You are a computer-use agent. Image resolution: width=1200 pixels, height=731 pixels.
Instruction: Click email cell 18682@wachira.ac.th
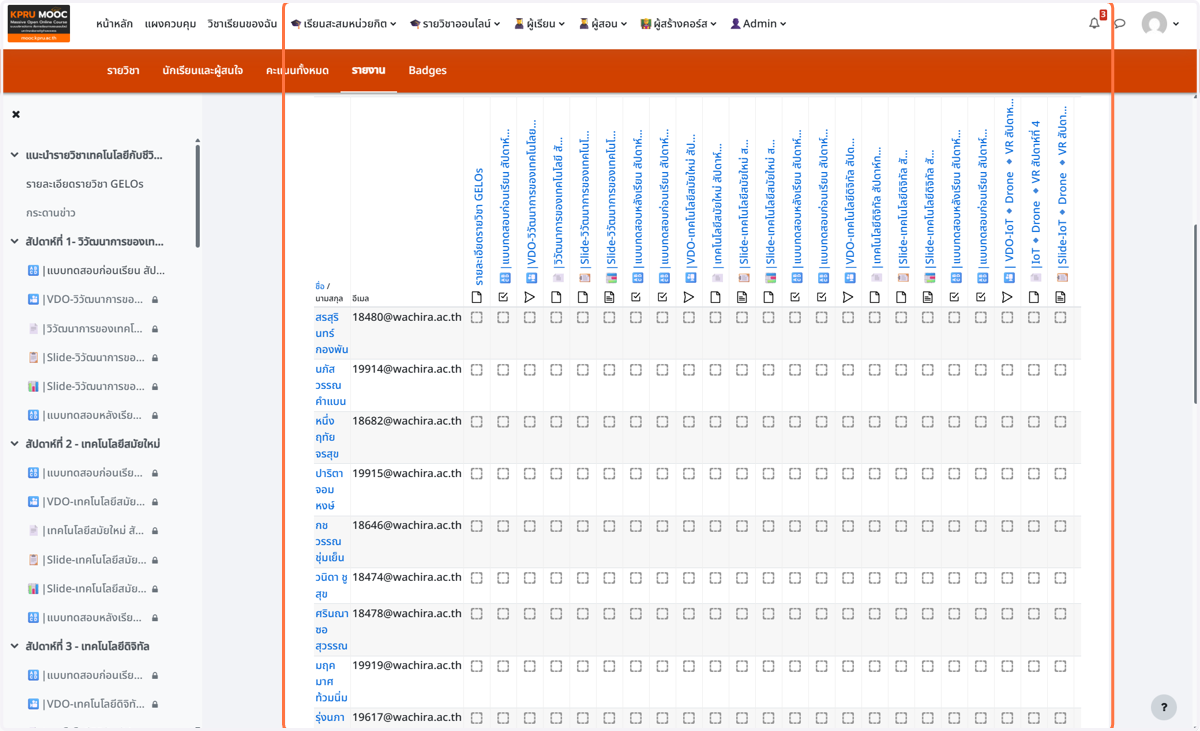pyautogui.click(x=407, y=421)
